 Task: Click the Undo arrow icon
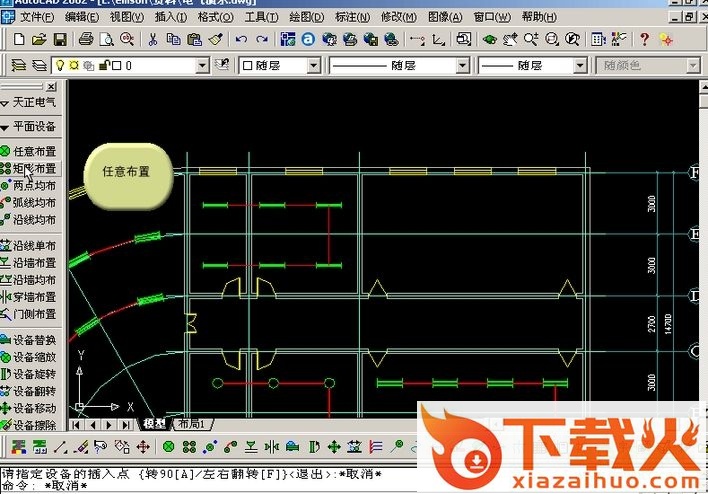coord(241,39)
